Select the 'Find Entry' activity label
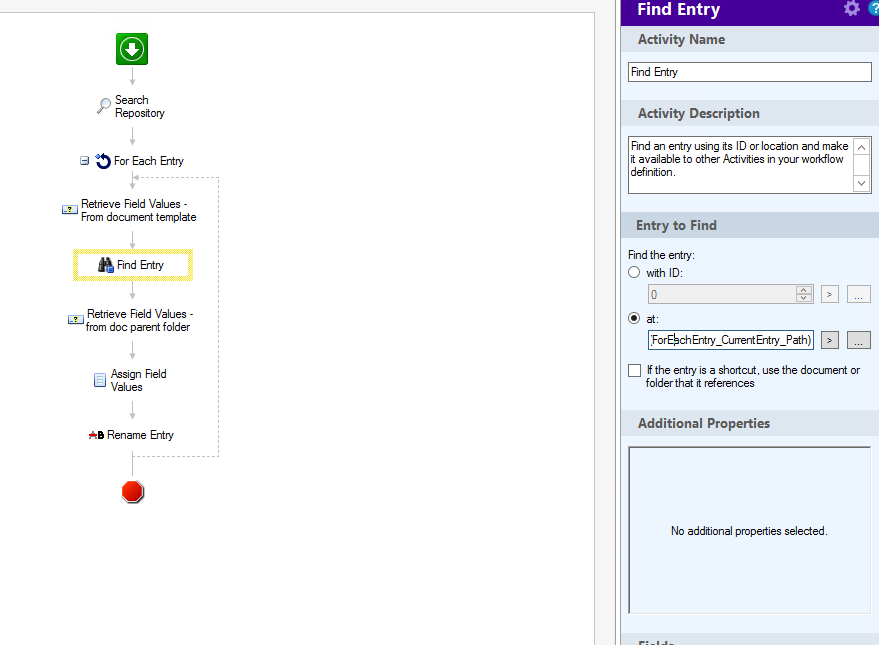879x645 pixels. [140, 265]
